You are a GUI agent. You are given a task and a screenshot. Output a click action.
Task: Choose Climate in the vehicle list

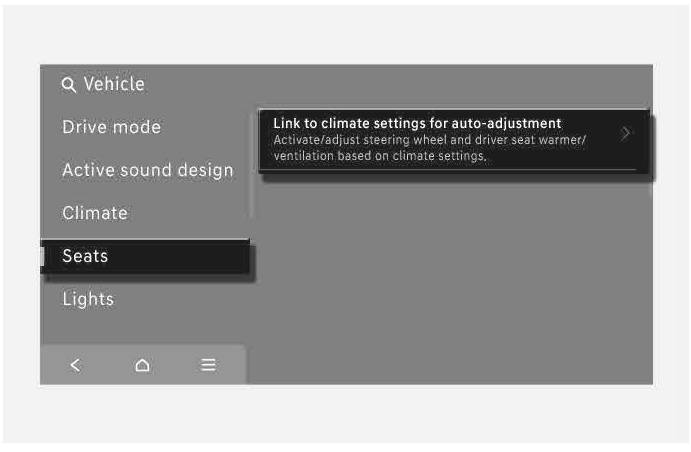(95, 213)
